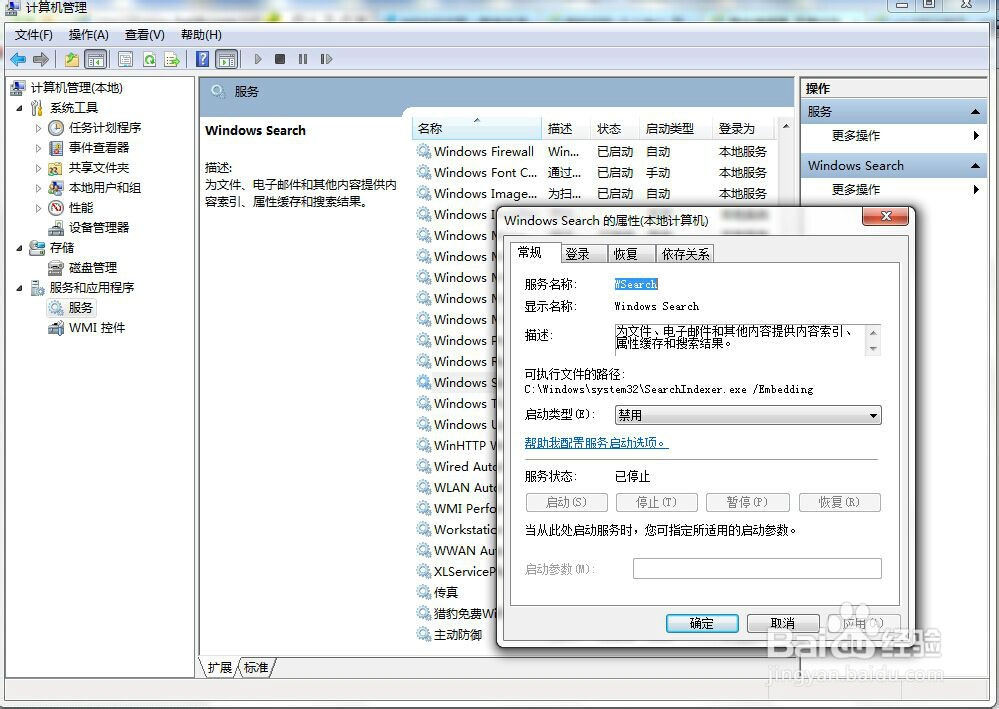The height and width of the screenshot is (709, 999).
Task: Select 共享文件夹 in the tree
Action: tap(99, 168)
